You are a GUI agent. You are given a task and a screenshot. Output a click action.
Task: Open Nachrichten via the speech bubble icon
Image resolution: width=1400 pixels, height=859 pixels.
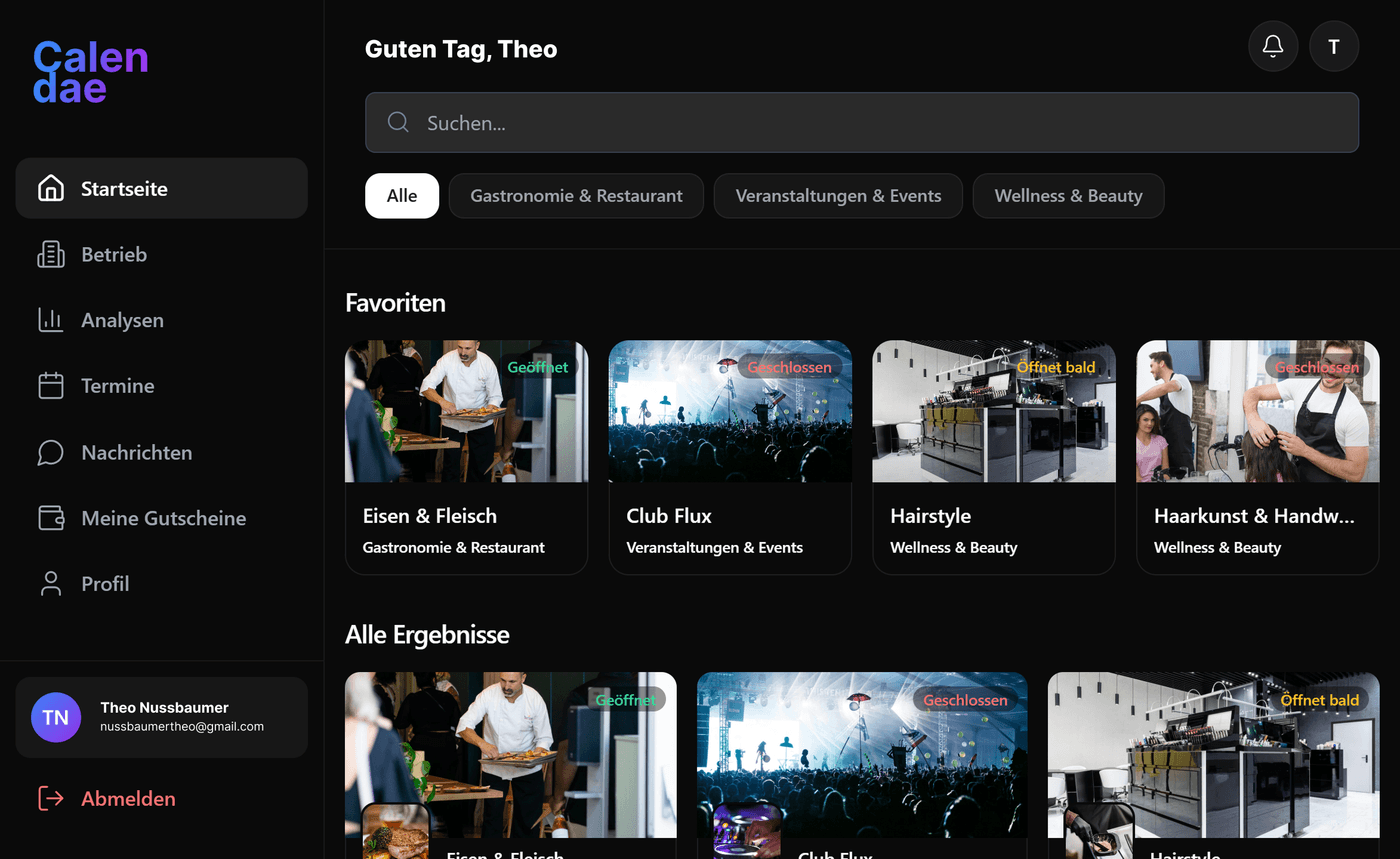pos(50,452)
